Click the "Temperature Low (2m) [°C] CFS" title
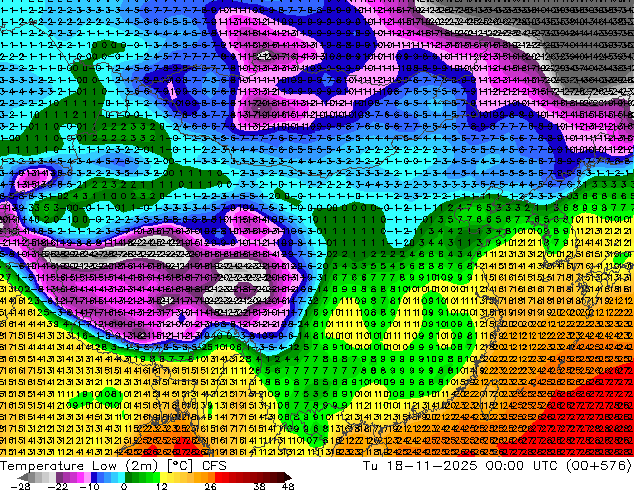This screenshot has width=634, height=490. 113,466
